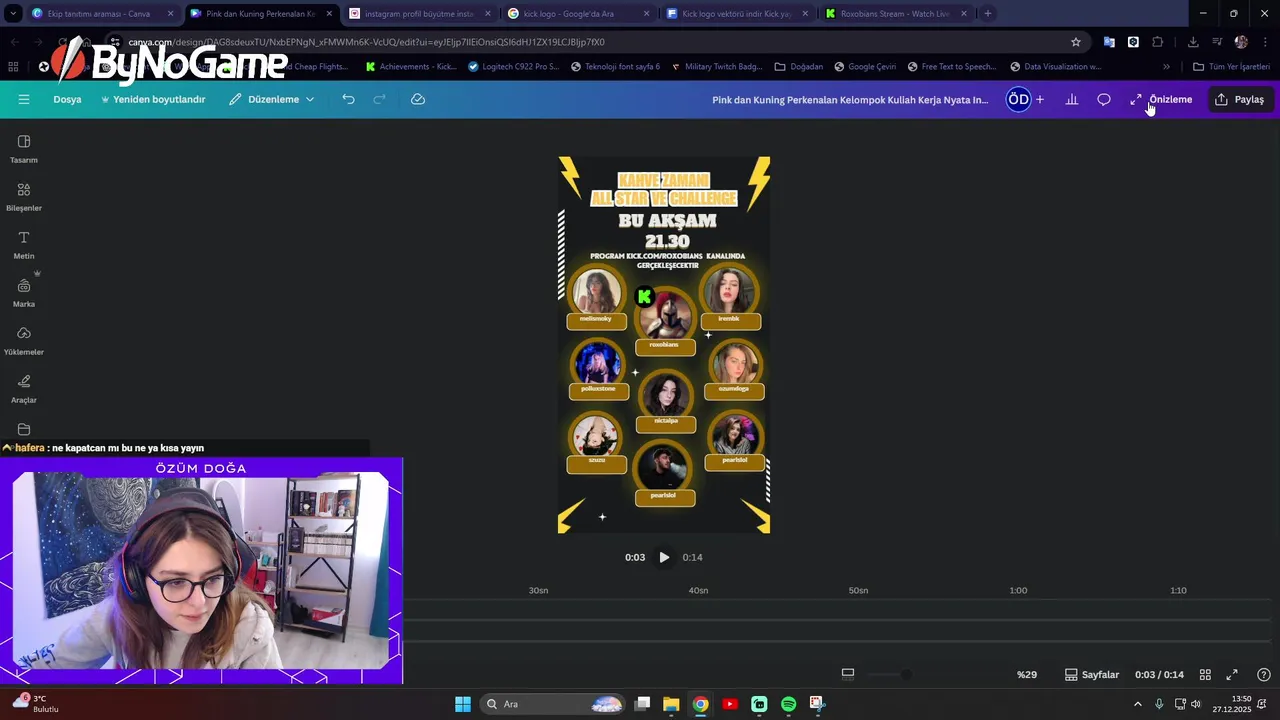Open Chrome downloads icon

tap(1193, 42)
